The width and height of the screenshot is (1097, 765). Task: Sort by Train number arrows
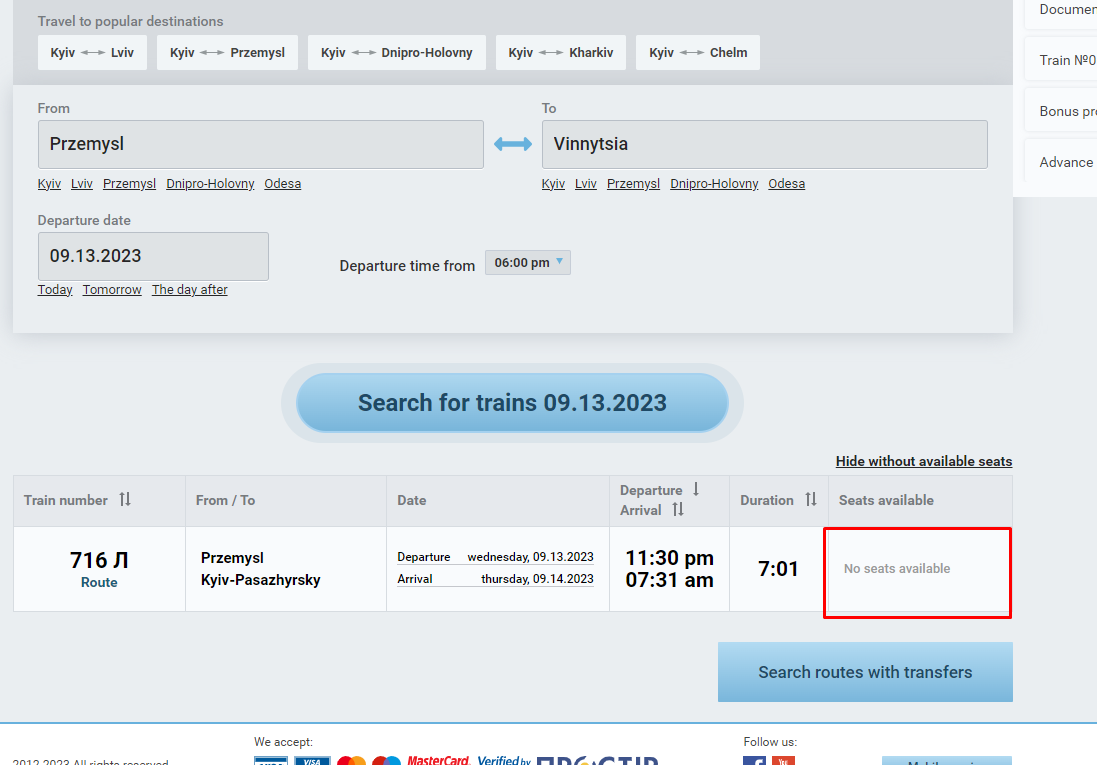tap(125, 500)
